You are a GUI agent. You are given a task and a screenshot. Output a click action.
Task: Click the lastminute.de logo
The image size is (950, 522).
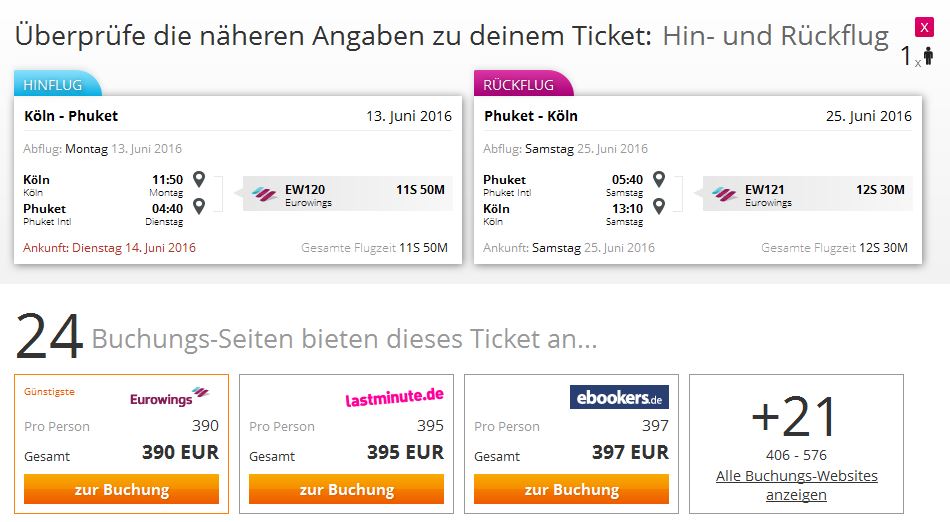(394, 397)
